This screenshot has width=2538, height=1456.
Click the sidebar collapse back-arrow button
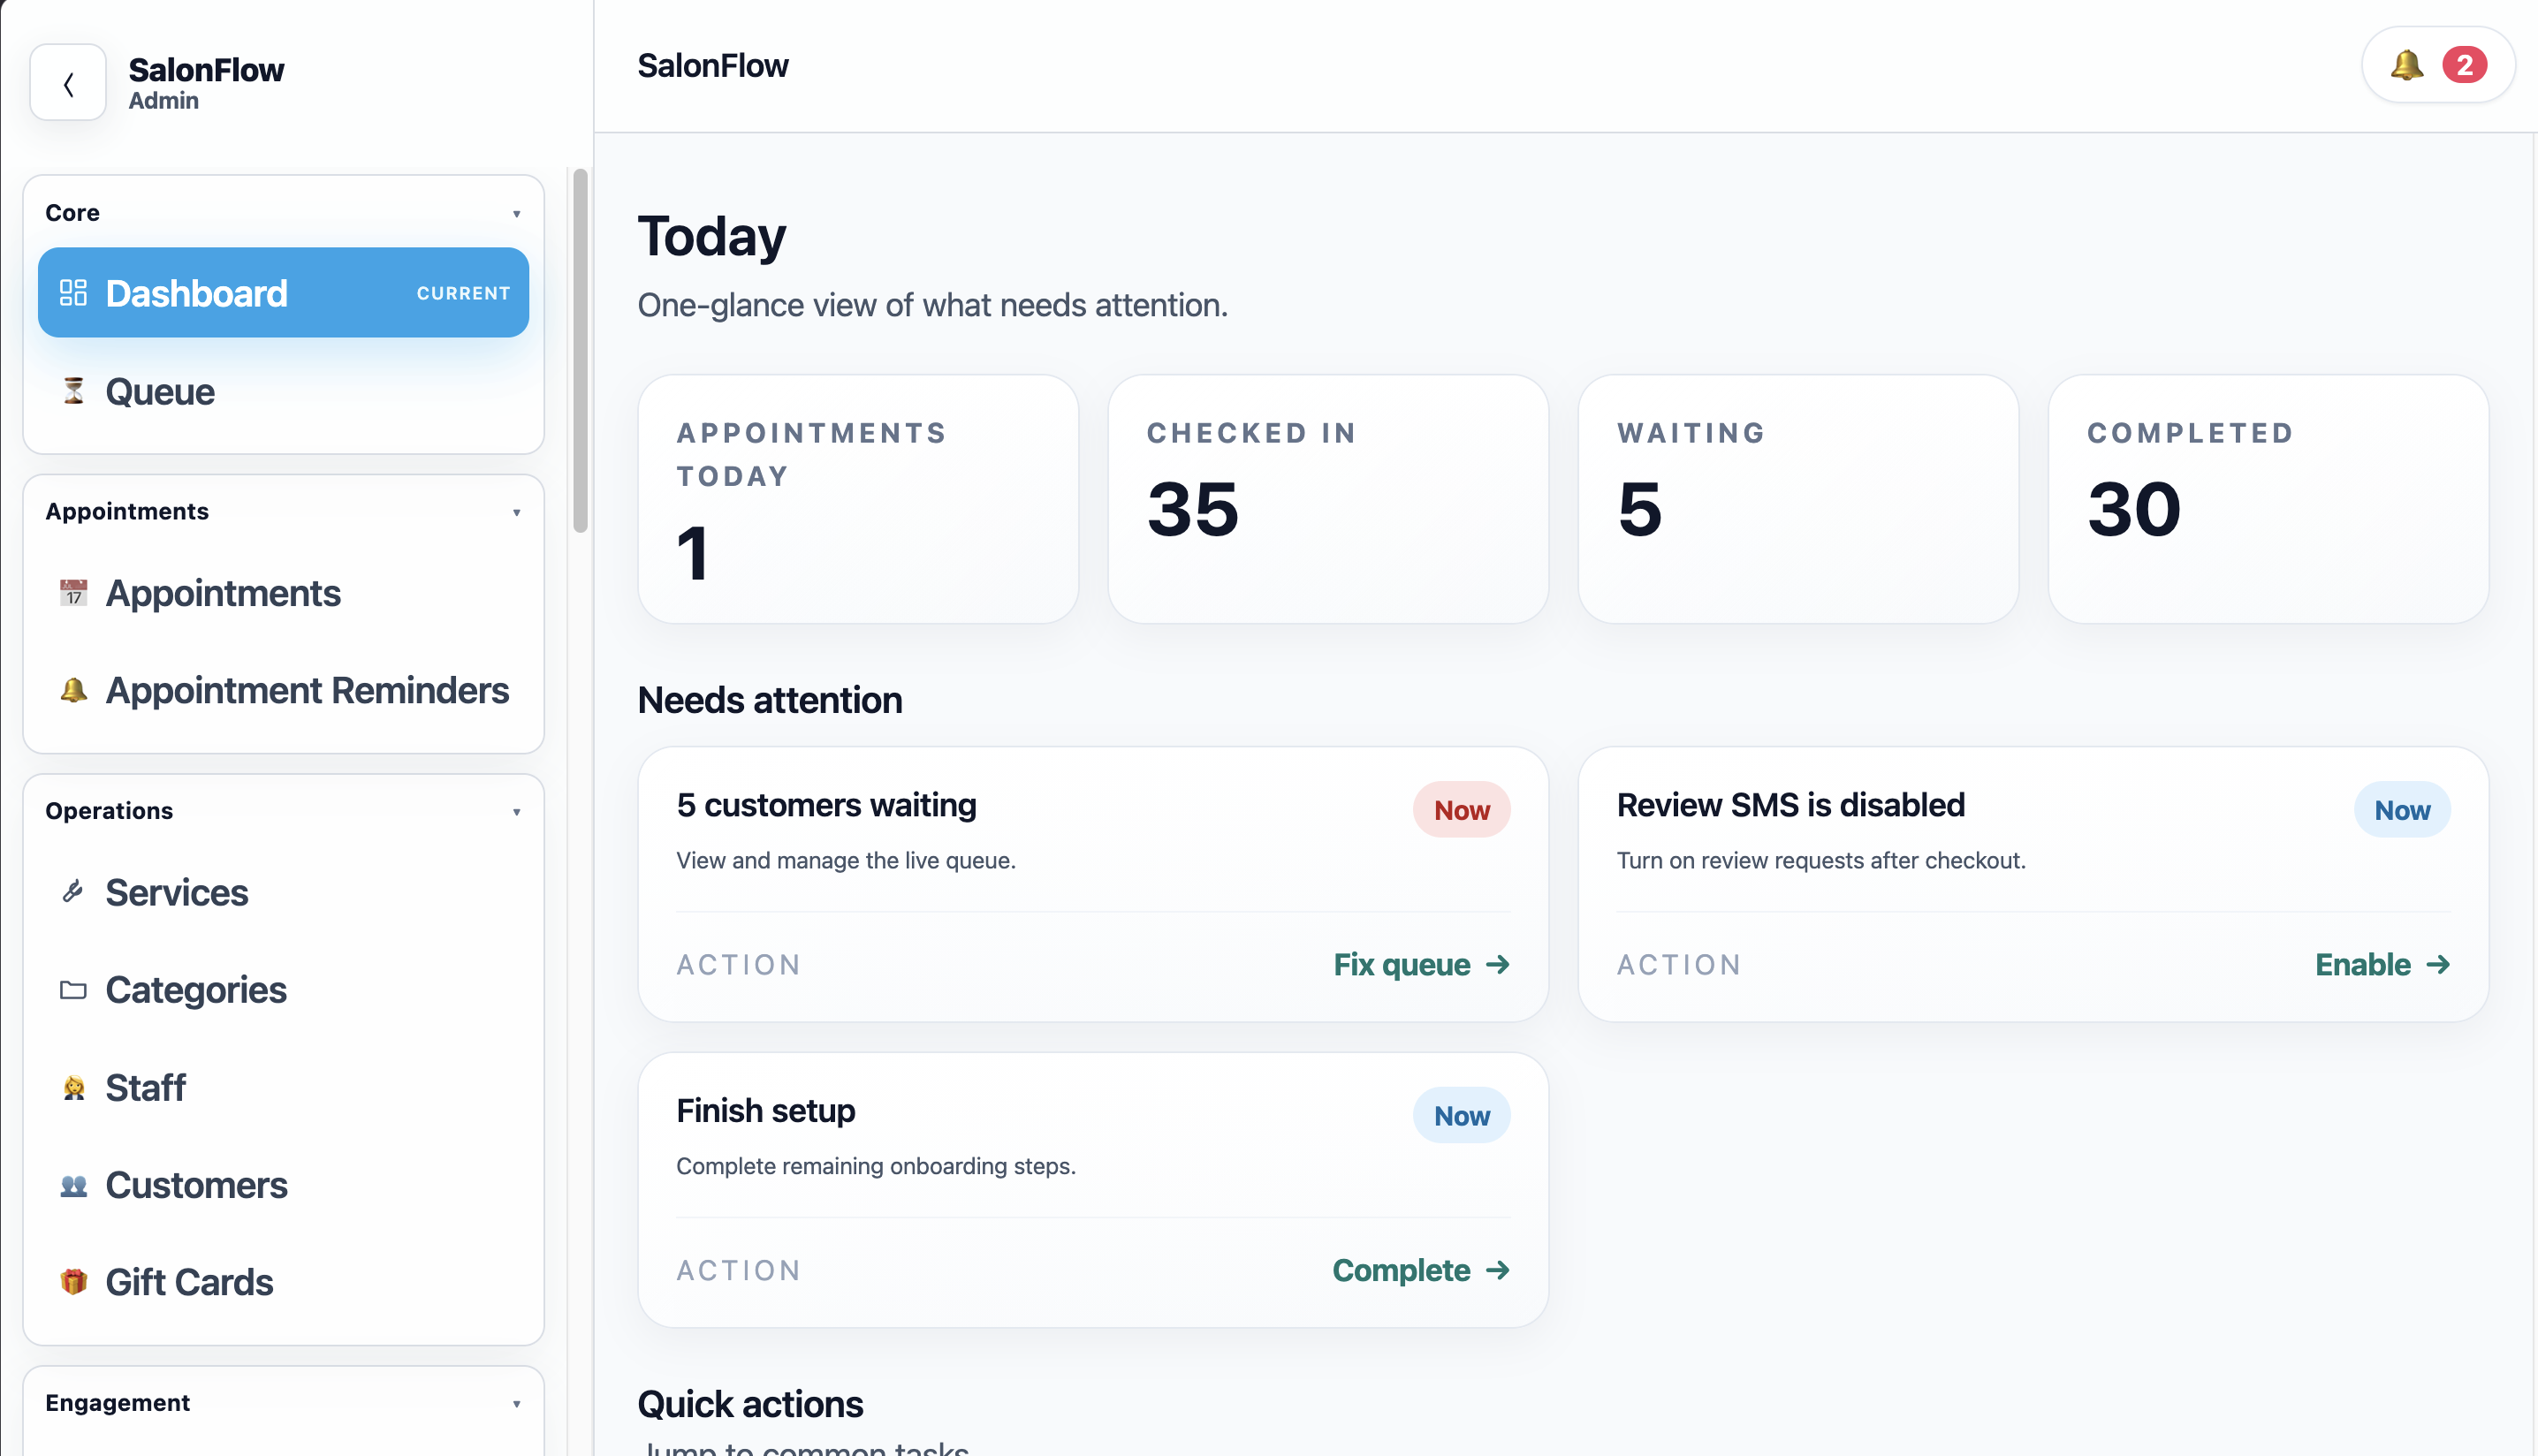pos(68,83)
